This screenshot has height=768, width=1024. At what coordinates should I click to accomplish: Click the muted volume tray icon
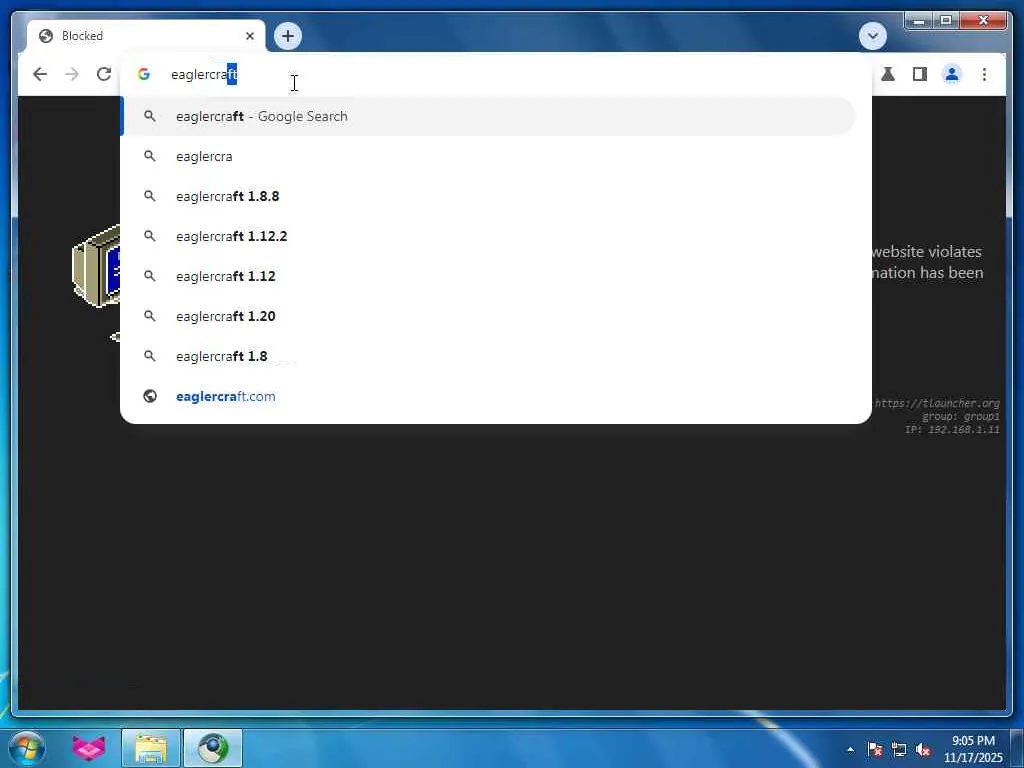coord(923,750)
